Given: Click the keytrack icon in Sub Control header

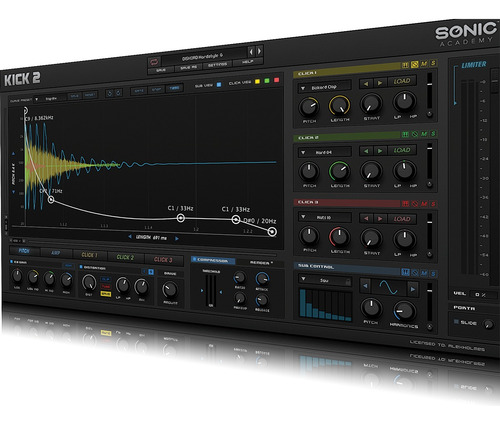Looking at the screenshot, I should pyautogui.click(x=405, y=272).
